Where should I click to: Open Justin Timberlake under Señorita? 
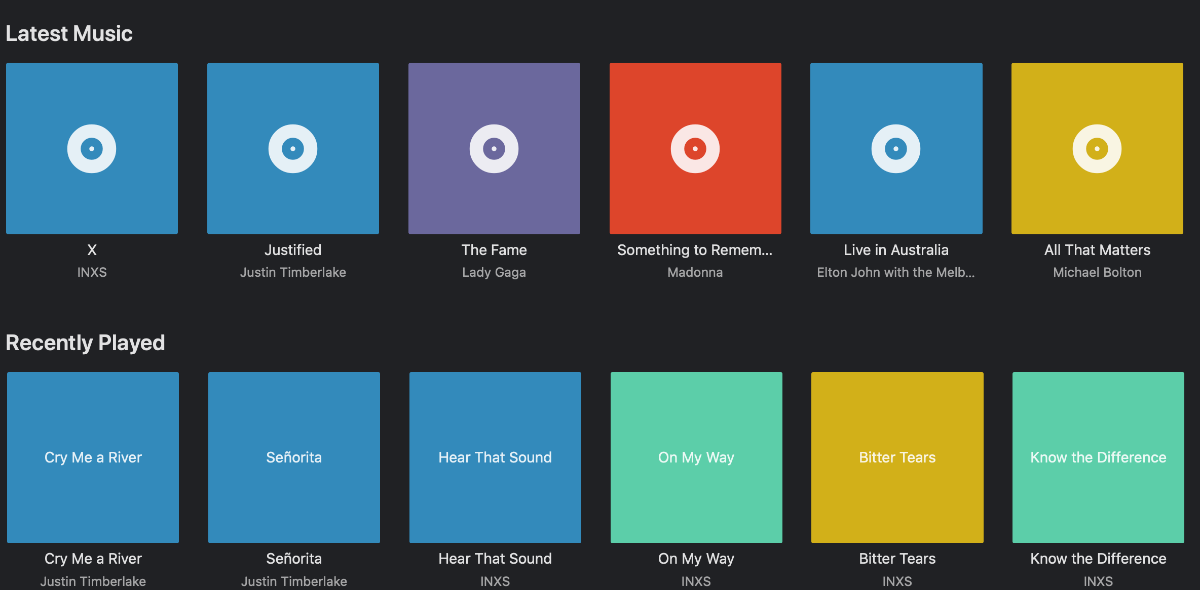(294, 581)
